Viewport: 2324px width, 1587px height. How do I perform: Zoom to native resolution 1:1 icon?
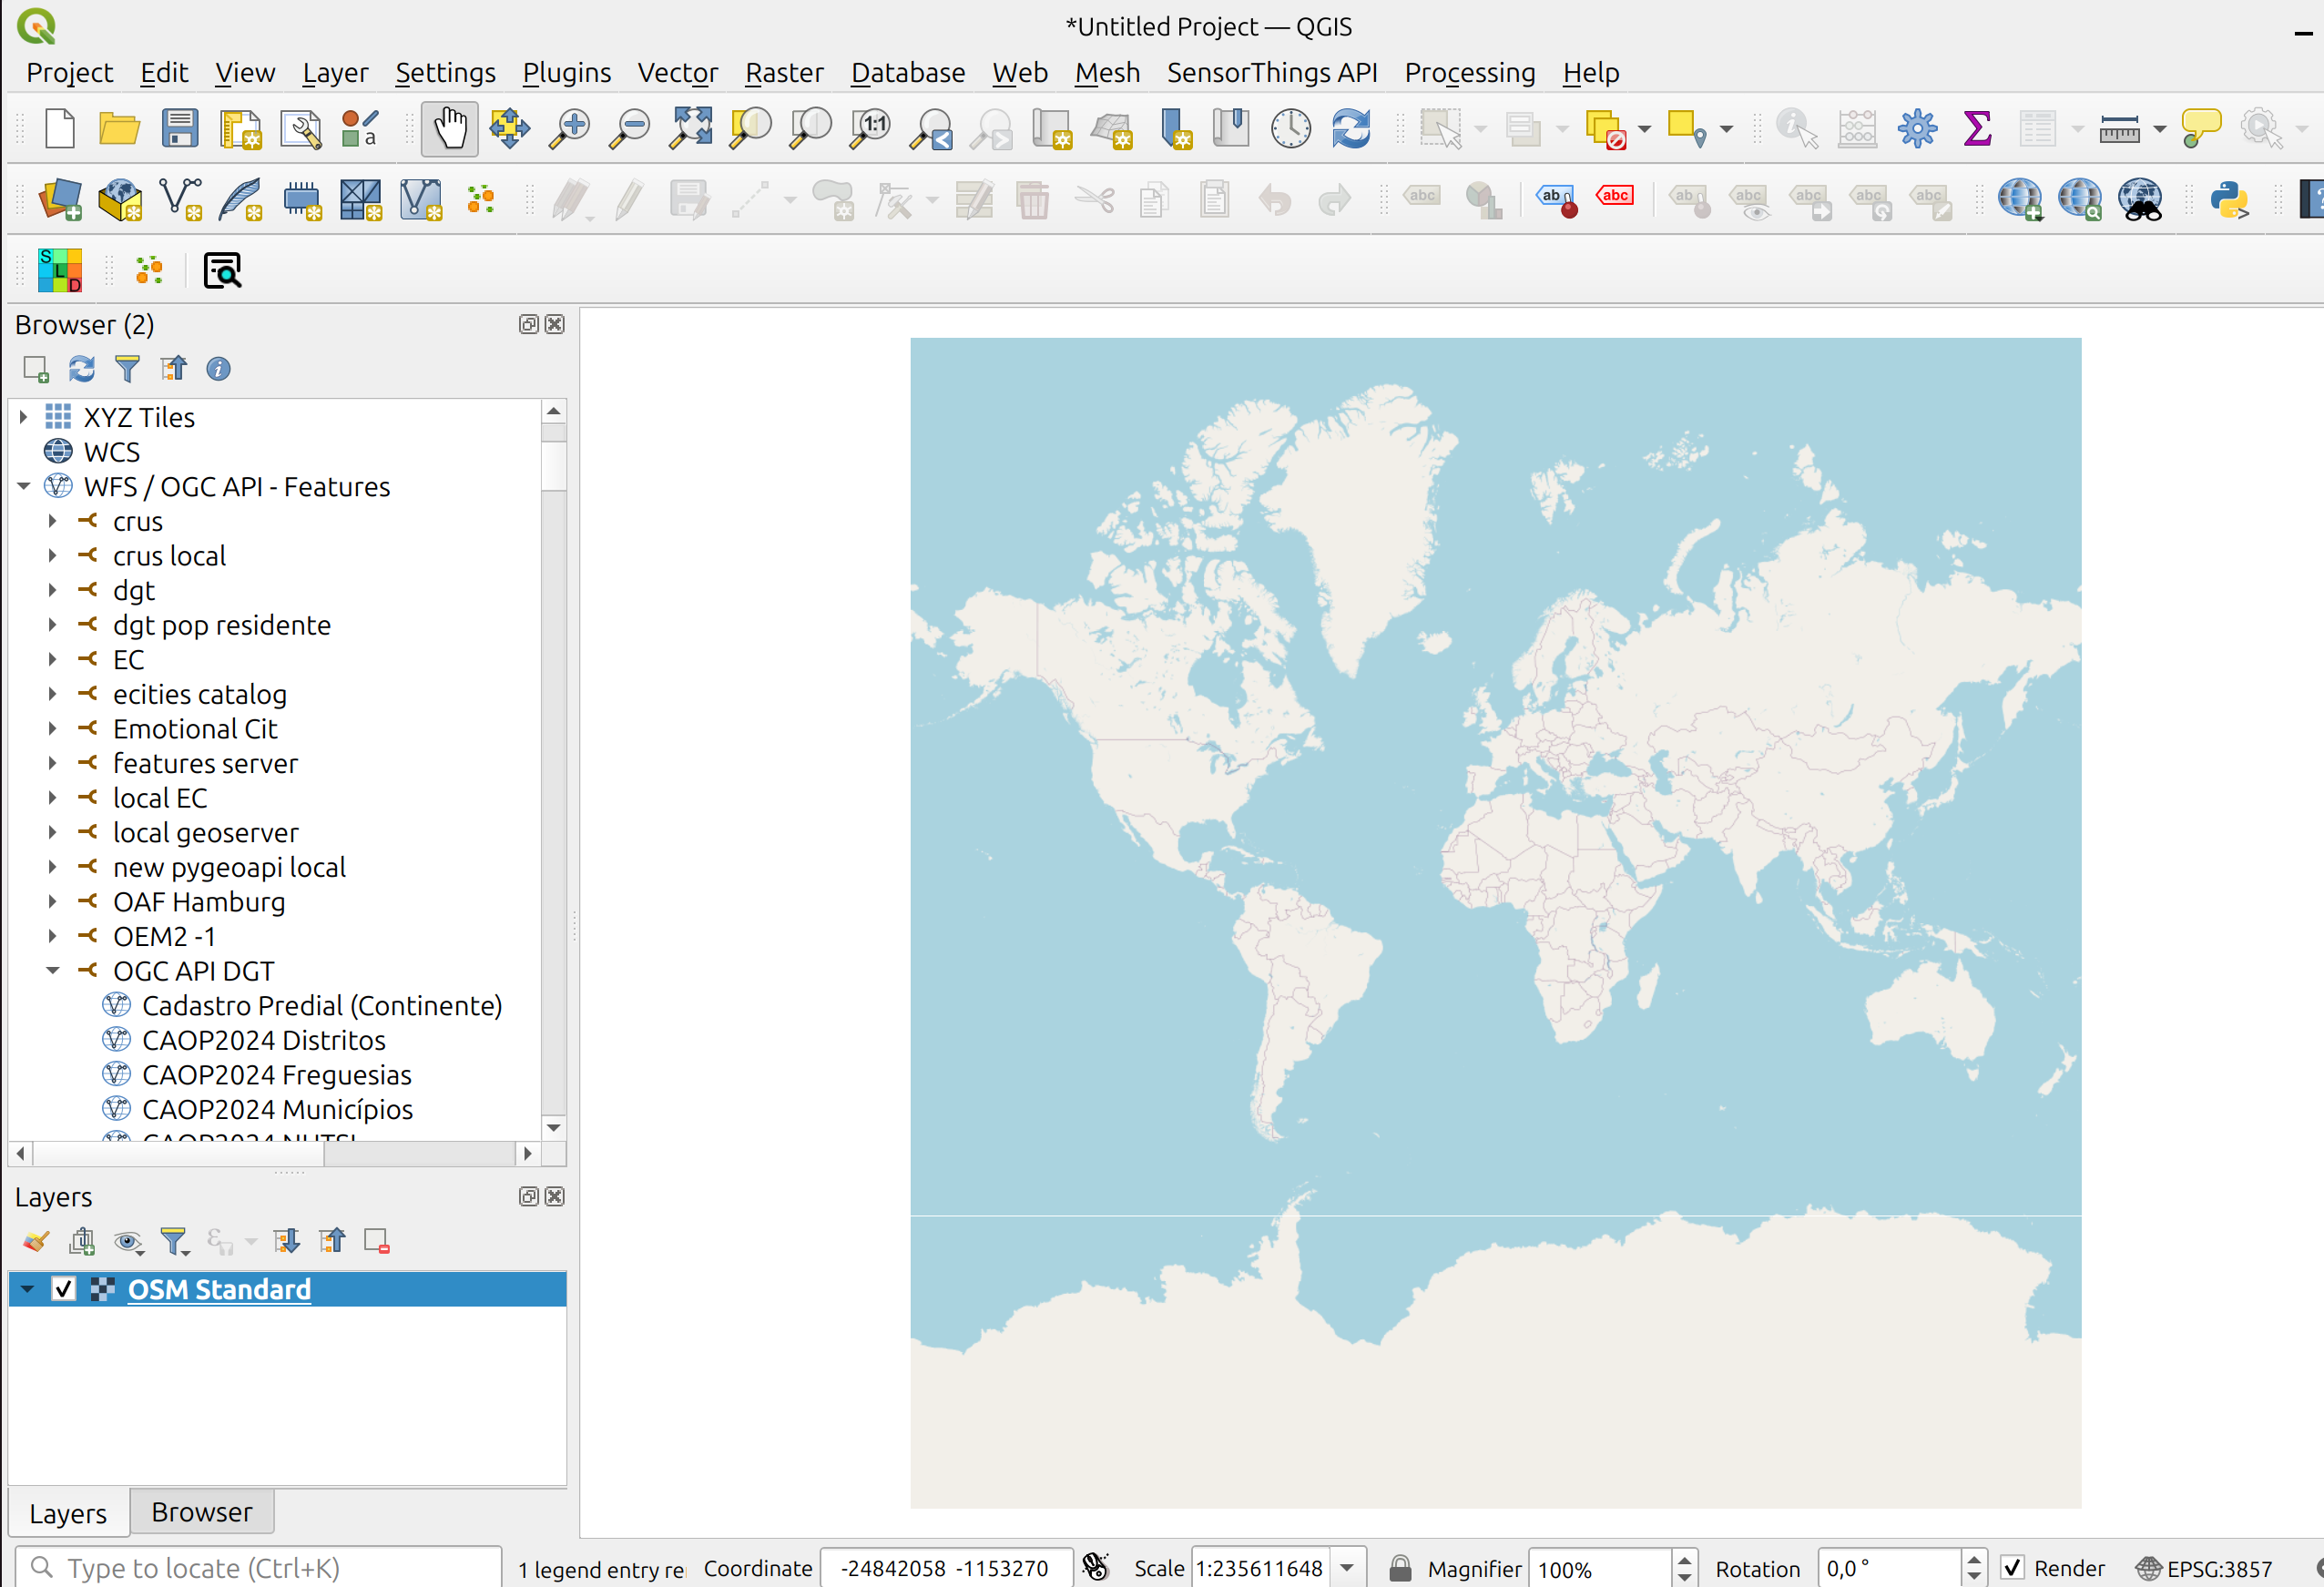tap(871, 129)
